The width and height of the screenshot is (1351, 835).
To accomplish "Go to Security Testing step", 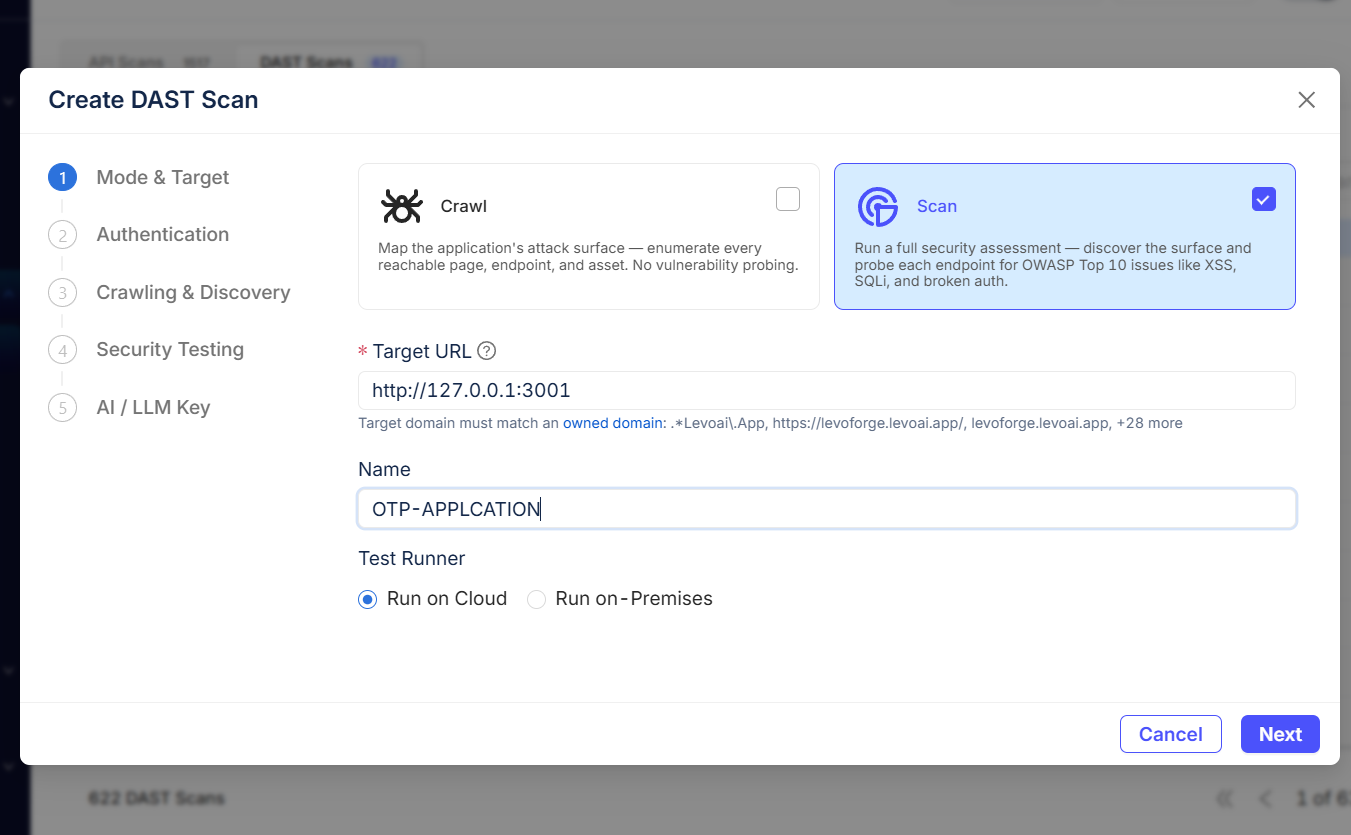I will pyautogui.click(x=170, y=349).
